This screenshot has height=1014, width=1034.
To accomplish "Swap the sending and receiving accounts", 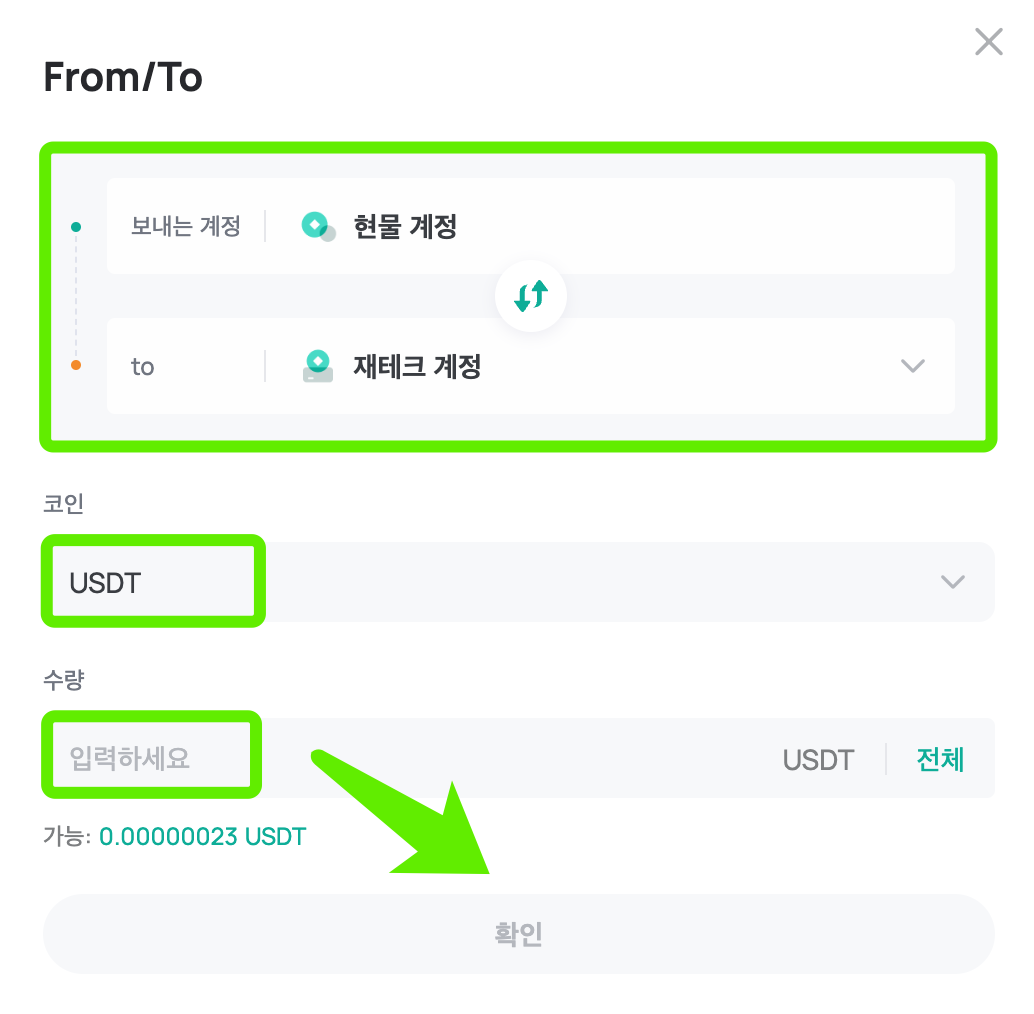I will (531, 296).
